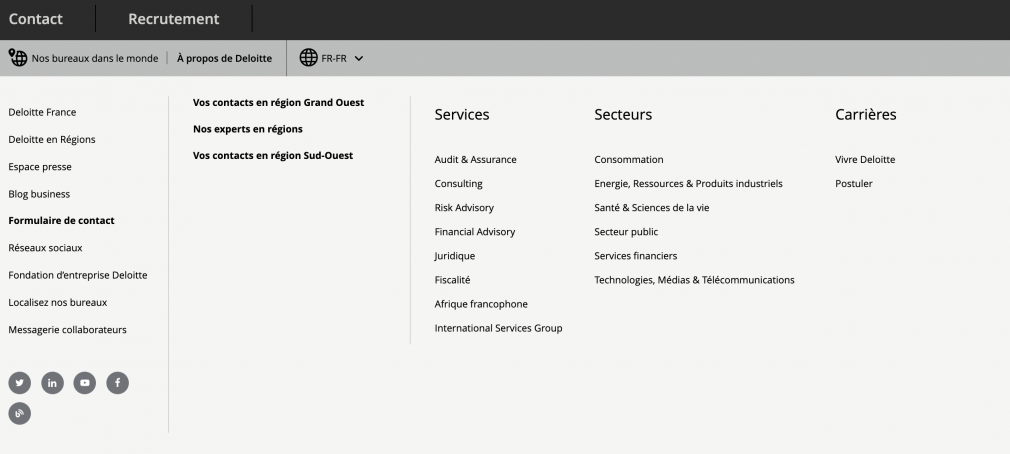The height and width of the screenshot is (454, 1010).
Task: Open Vivre Deloitte
Action: 865,160
